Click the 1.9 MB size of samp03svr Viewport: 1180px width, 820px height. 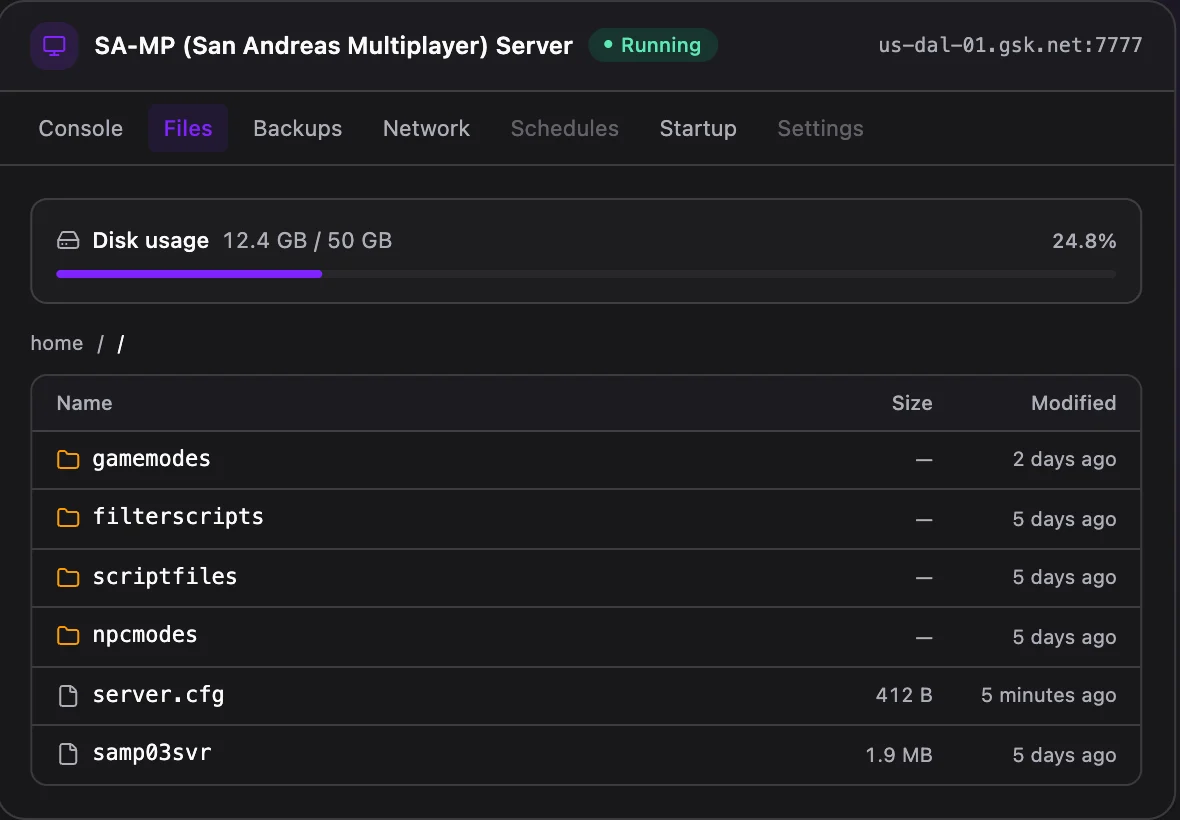click(899, 755)
